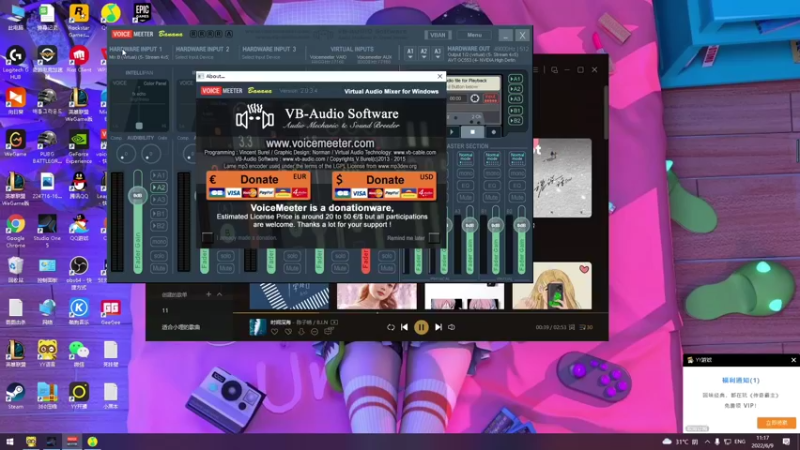The height and width of the screenshot is (450, 800).
Task: Toggle B2 bus on Hardware Input 1
Action: (x=159, y=226)
